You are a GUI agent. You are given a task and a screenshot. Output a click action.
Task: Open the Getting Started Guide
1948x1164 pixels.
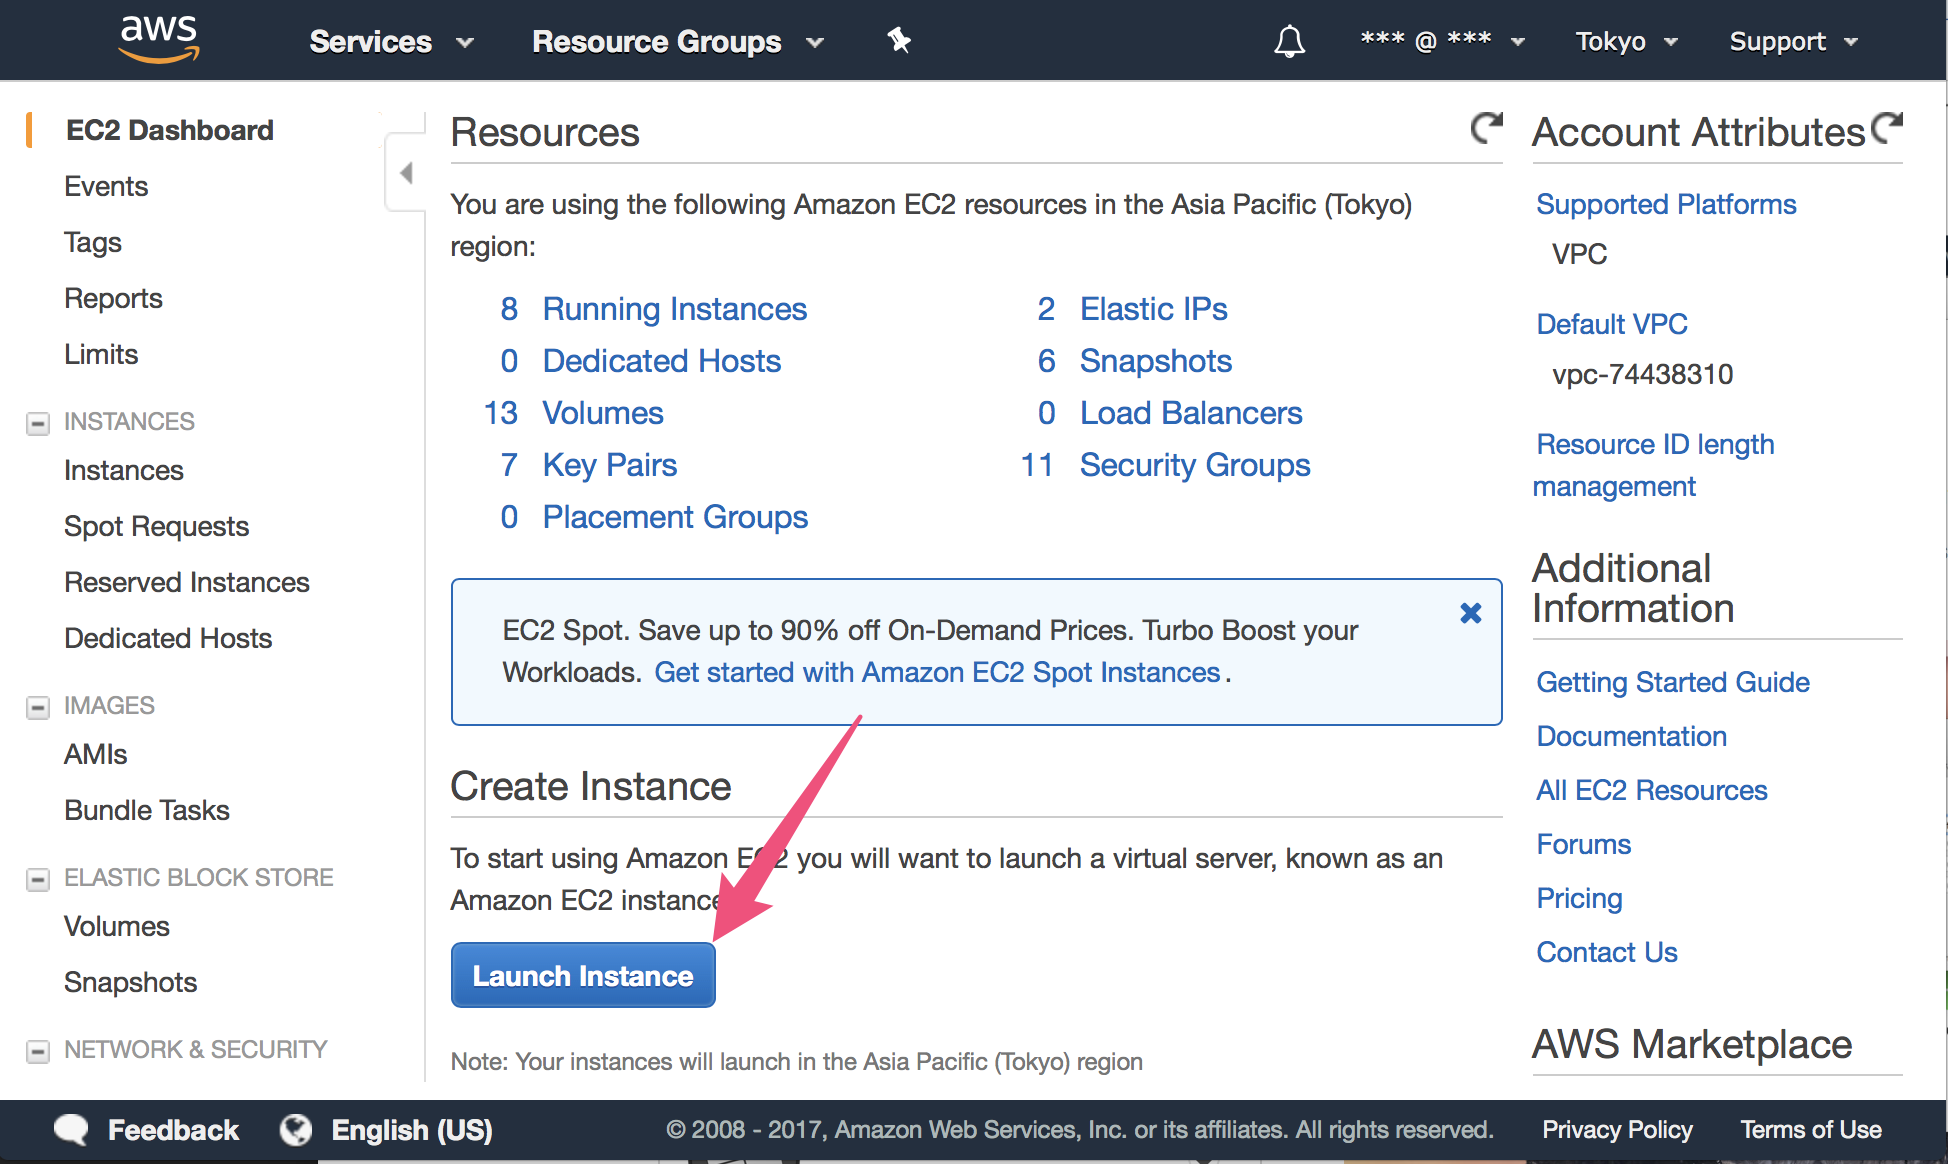coord(1673,682)
